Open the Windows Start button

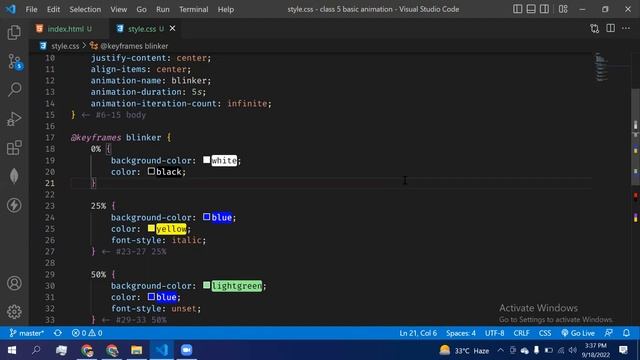tap(12, 350)
